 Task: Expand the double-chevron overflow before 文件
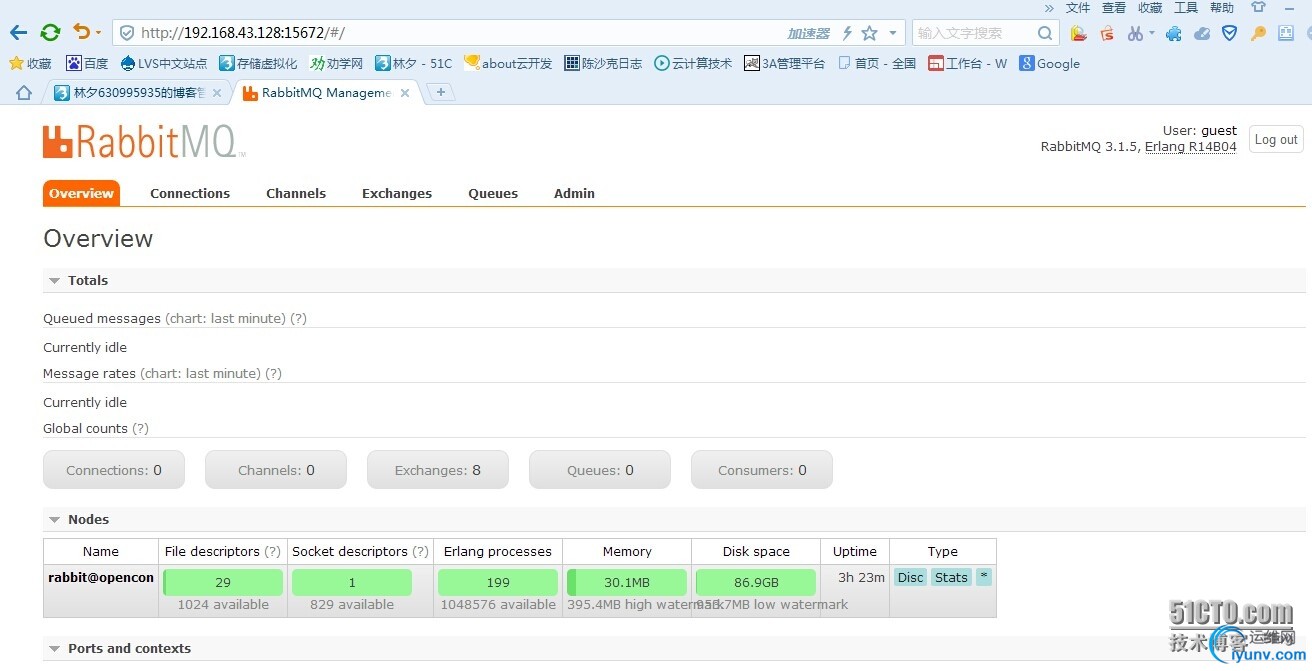tap(1049, 8)
